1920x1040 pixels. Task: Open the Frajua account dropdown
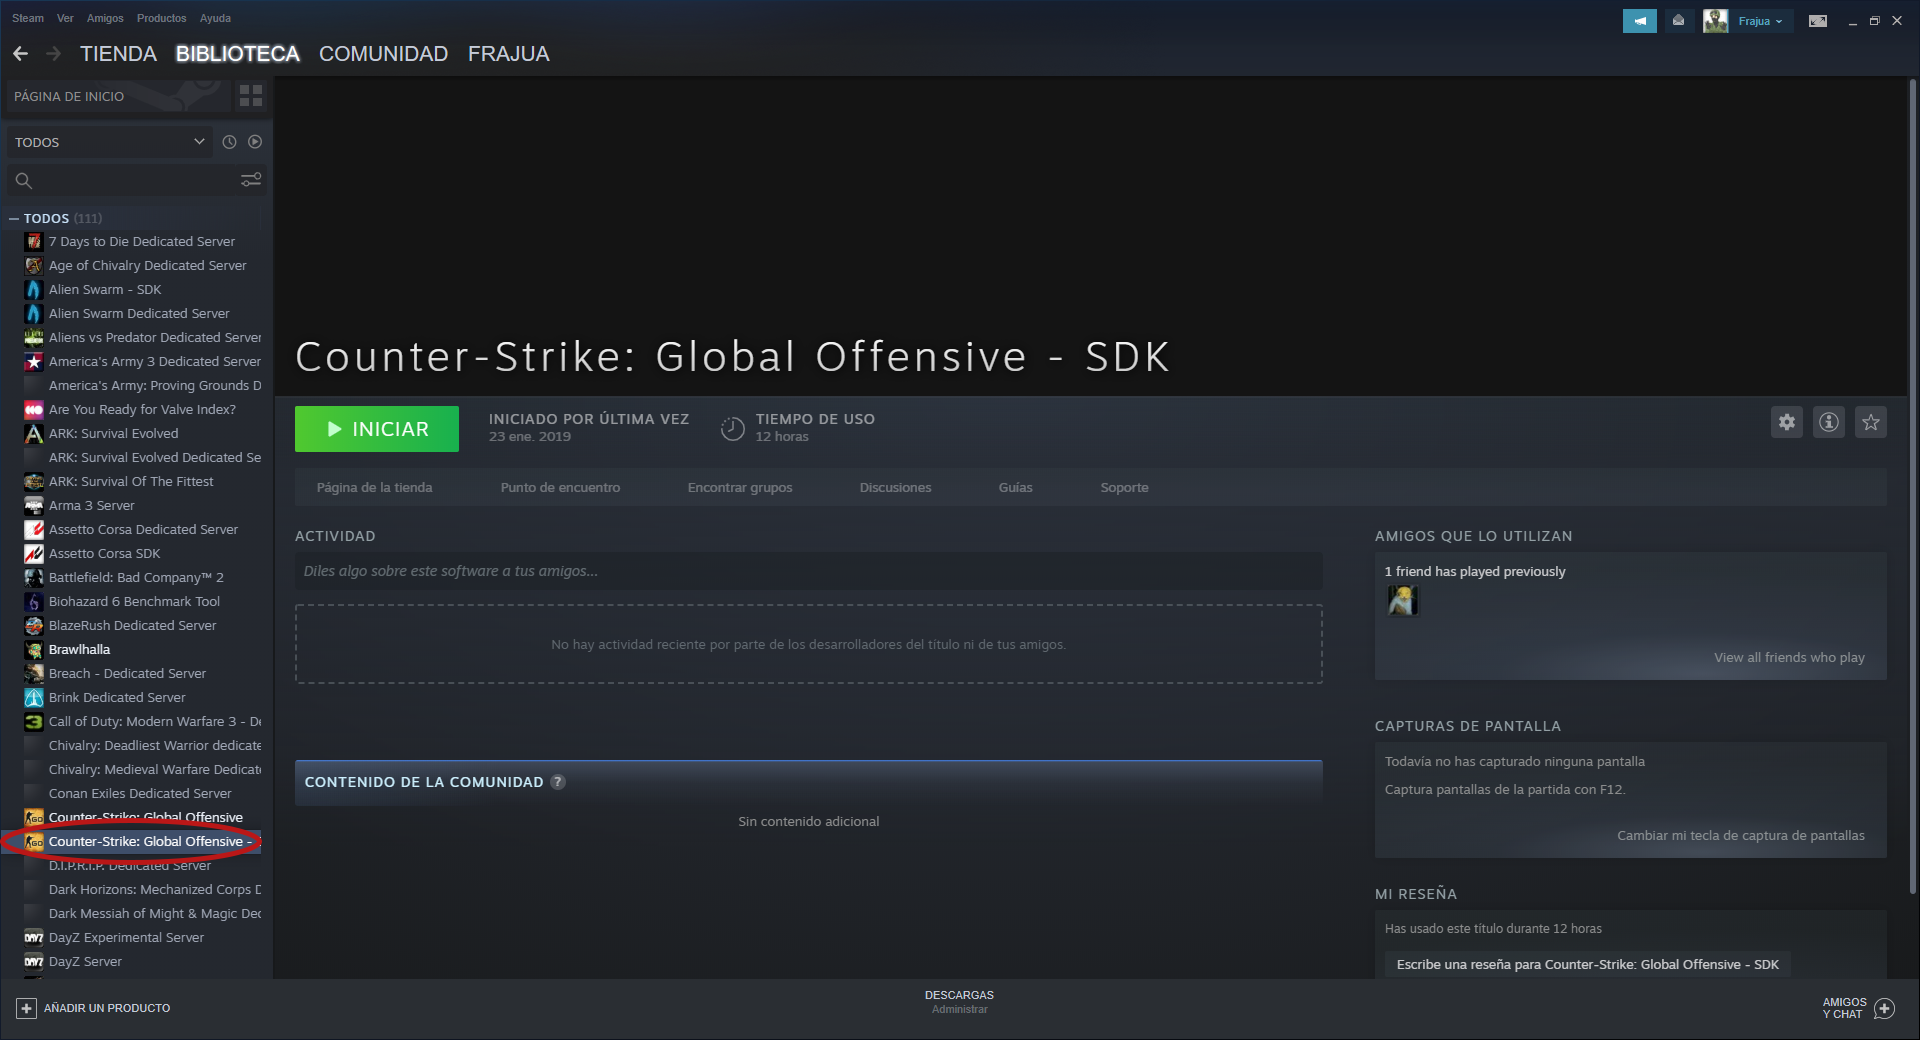1760,21
